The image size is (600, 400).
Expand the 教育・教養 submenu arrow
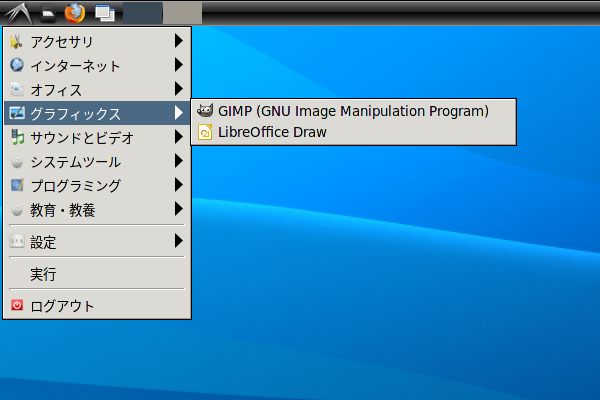point(179,209)
